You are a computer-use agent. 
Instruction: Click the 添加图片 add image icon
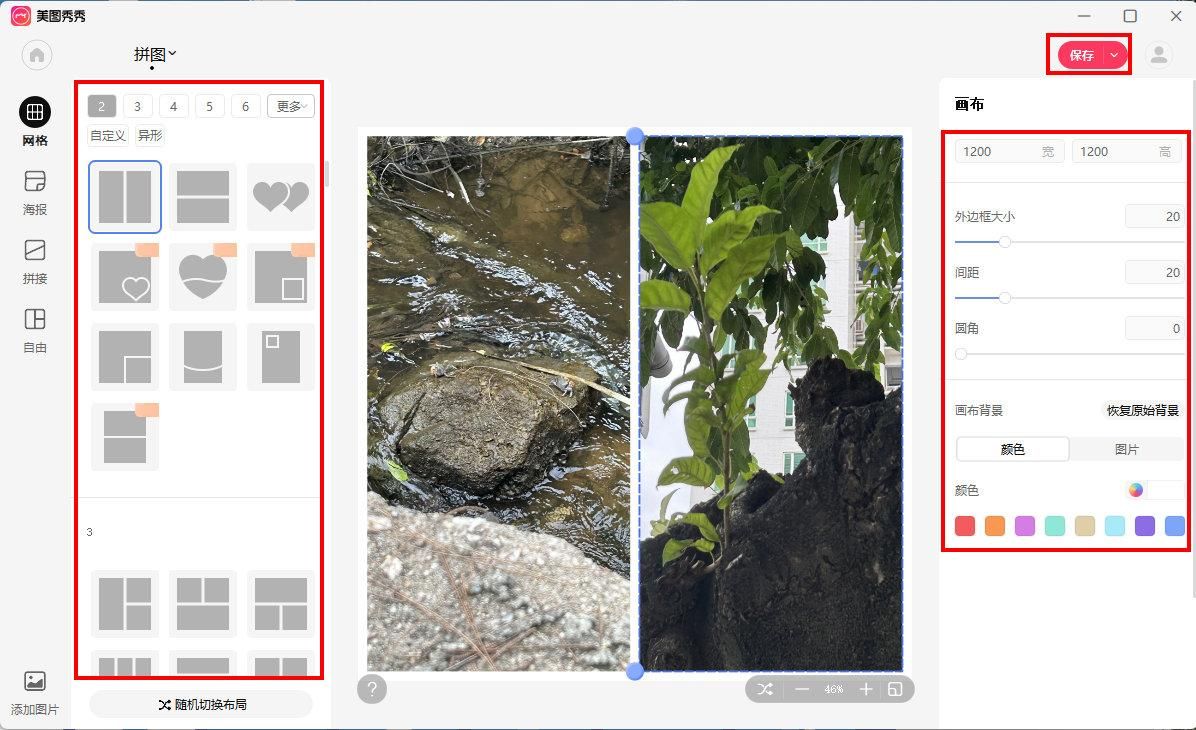pyautogui.click(x=34, y=681)
